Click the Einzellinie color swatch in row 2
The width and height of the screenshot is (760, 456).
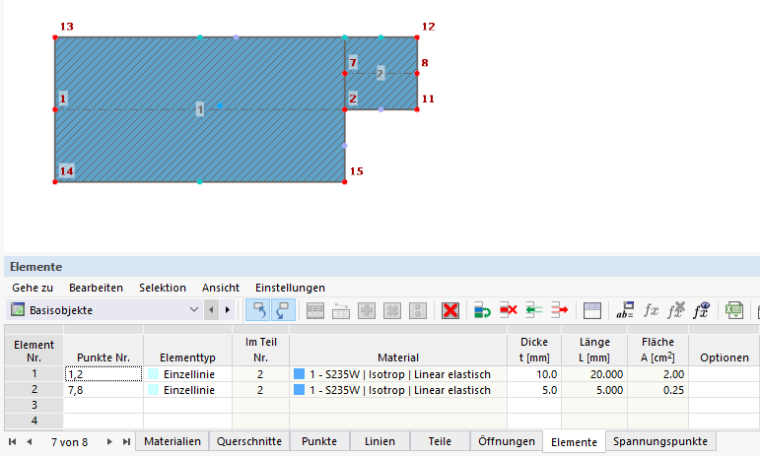tap(153, 390)
